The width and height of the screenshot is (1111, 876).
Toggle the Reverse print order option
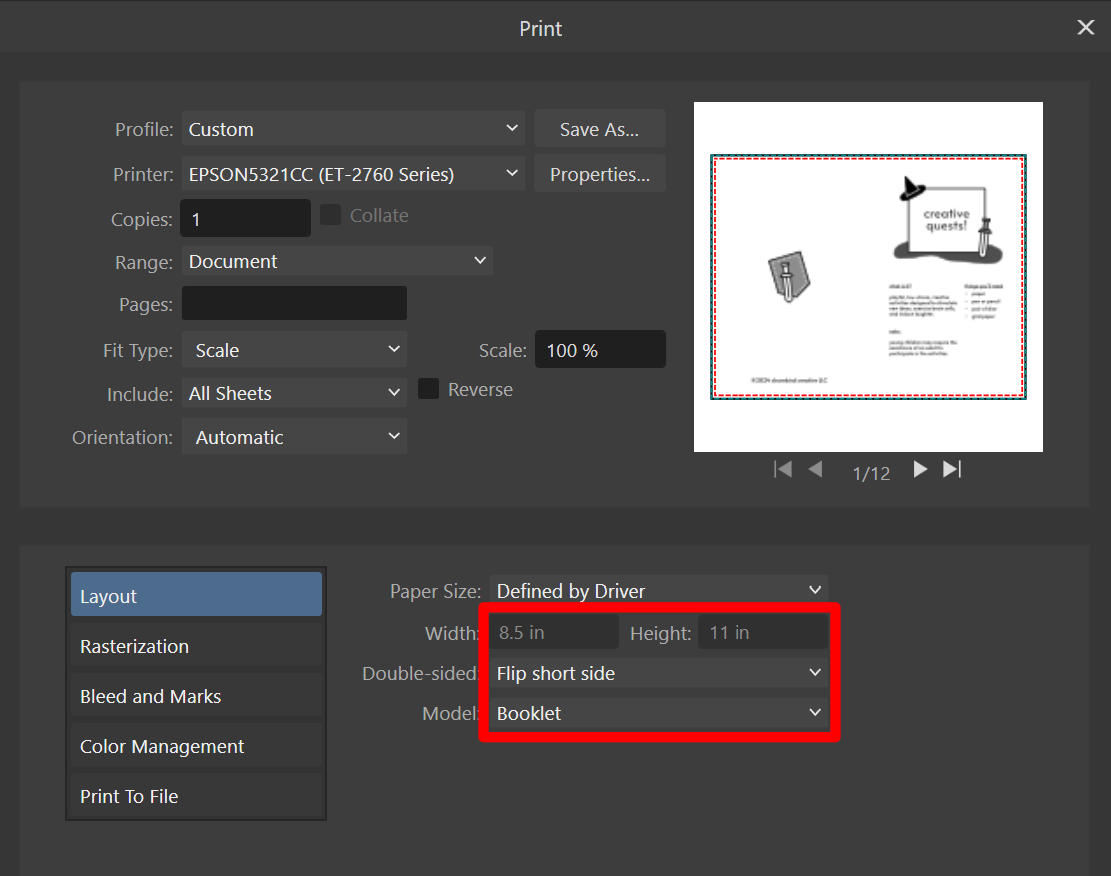coord(428,389)
